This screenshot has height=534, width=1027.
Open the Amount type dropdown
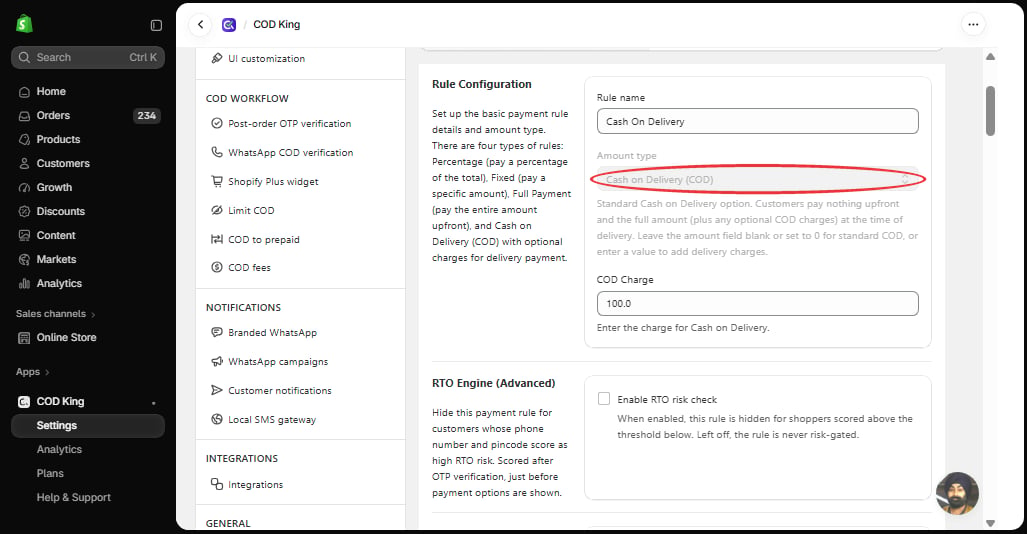point(757,179)
